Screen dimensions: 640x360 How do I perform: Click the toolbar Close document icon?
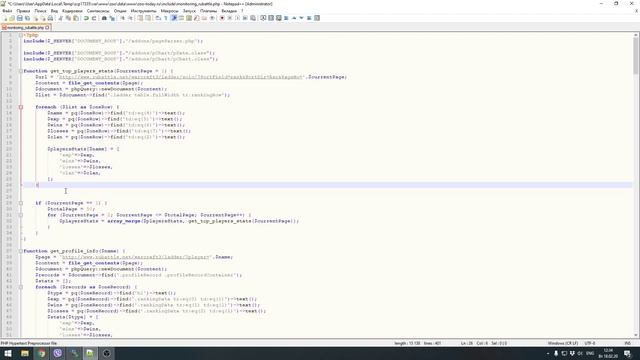coord(35,18)
